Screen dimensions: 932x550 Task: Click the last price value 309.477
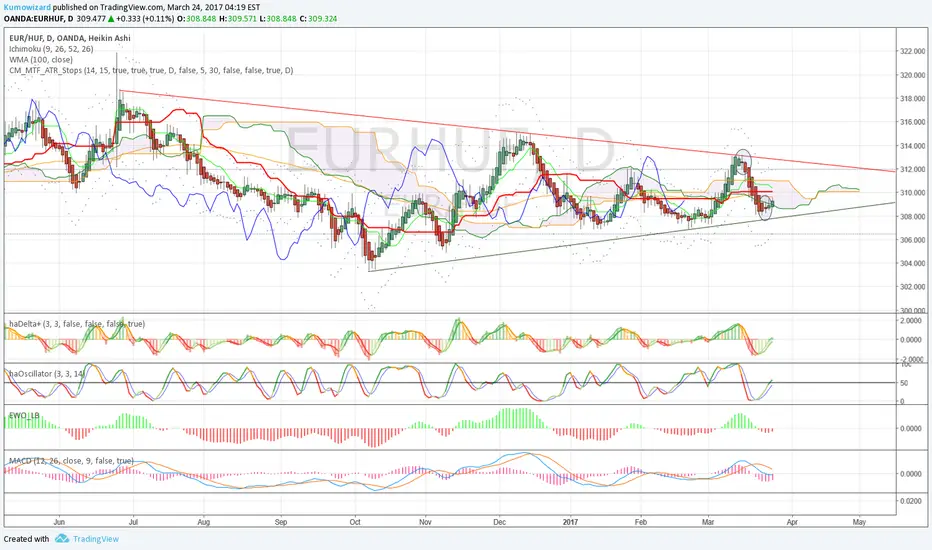(x=91, y=18)
